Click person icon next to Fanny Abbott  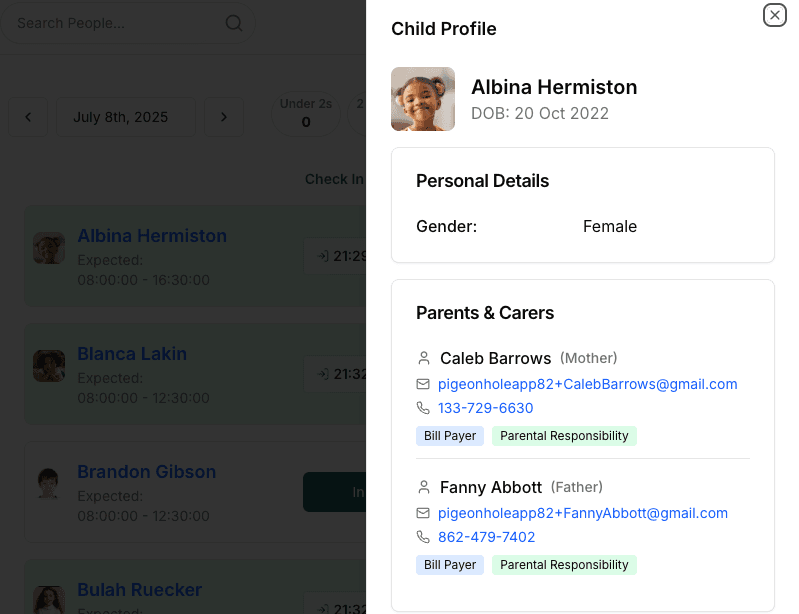tap(423, 487)
